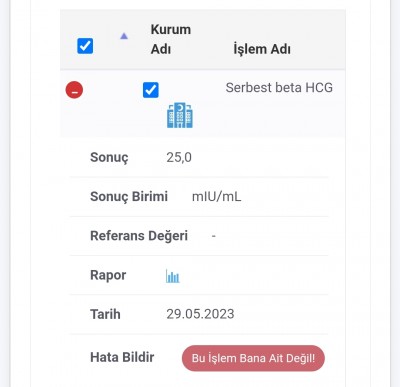Screen dimensions: 400x387
Task: Open the Rapor bar chart icon
Action: coord(173,276)
